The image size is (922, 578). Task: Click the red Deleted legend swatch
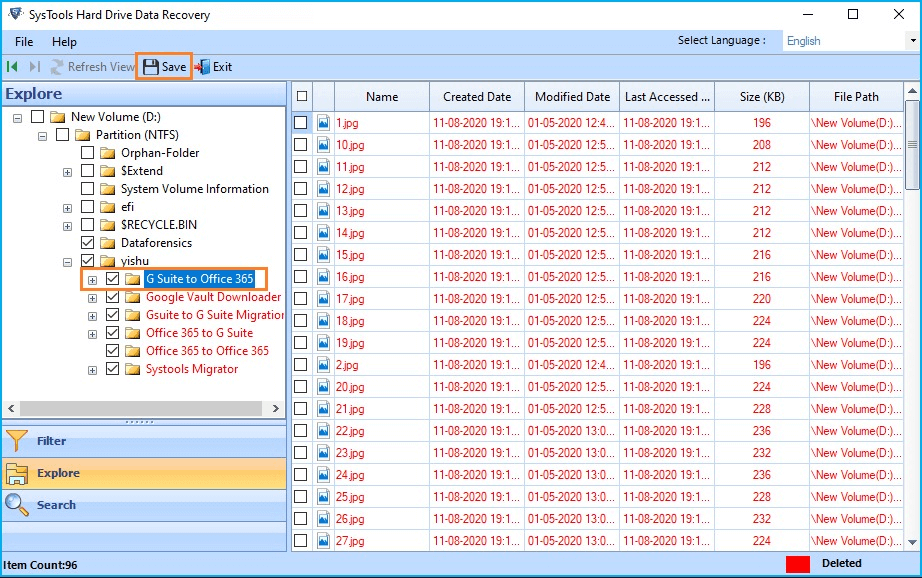pos(798,564)
